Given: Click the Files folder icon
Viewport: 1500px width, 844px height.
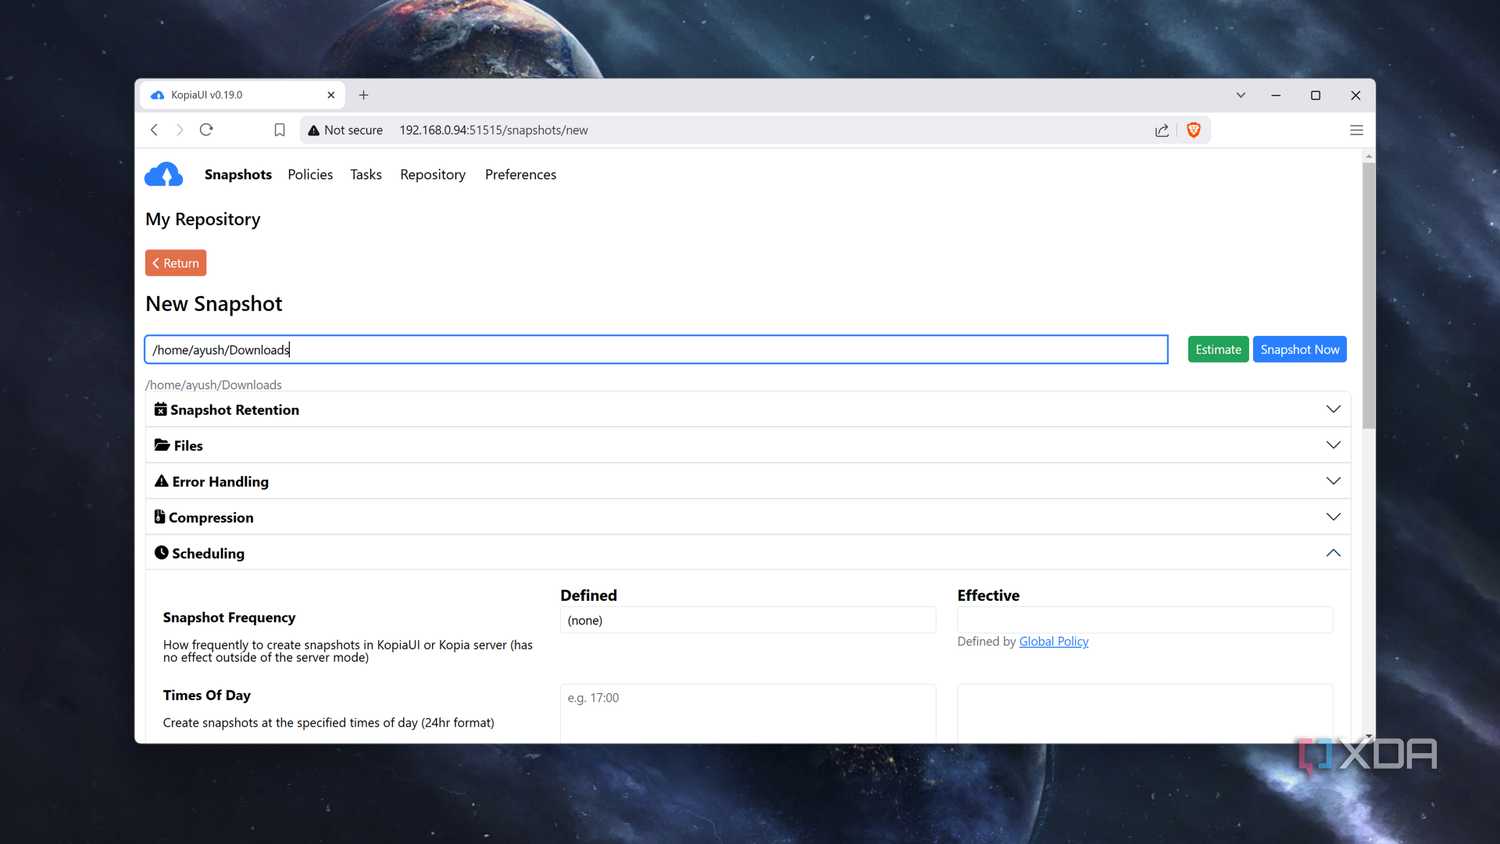Looking at the screenshot, I should point(162,445).
